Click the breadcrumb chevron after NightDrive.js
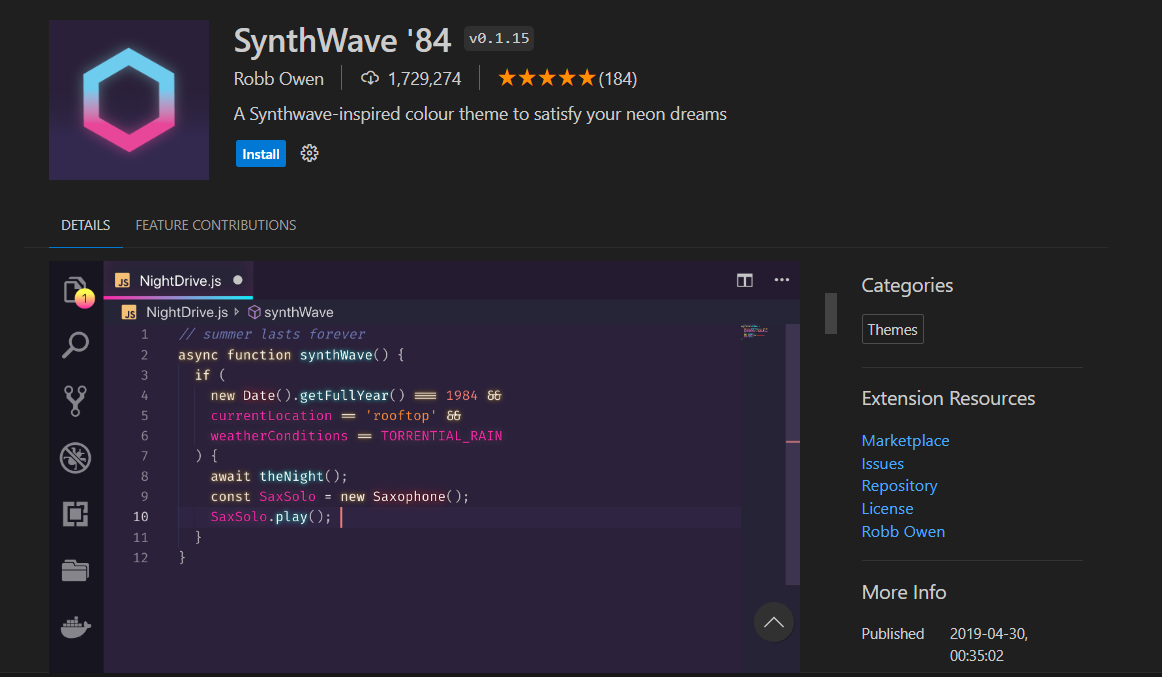This screenshot has width=1162, height=677. coord(237,312)
